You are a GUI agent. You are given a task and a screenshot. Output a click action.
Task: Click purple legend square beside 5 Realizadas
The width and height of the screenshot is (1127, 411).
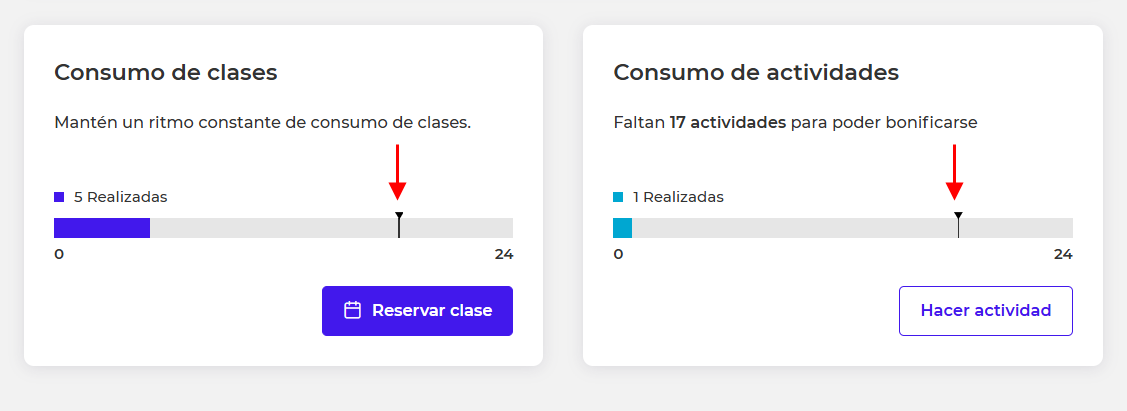click(59, 197)
